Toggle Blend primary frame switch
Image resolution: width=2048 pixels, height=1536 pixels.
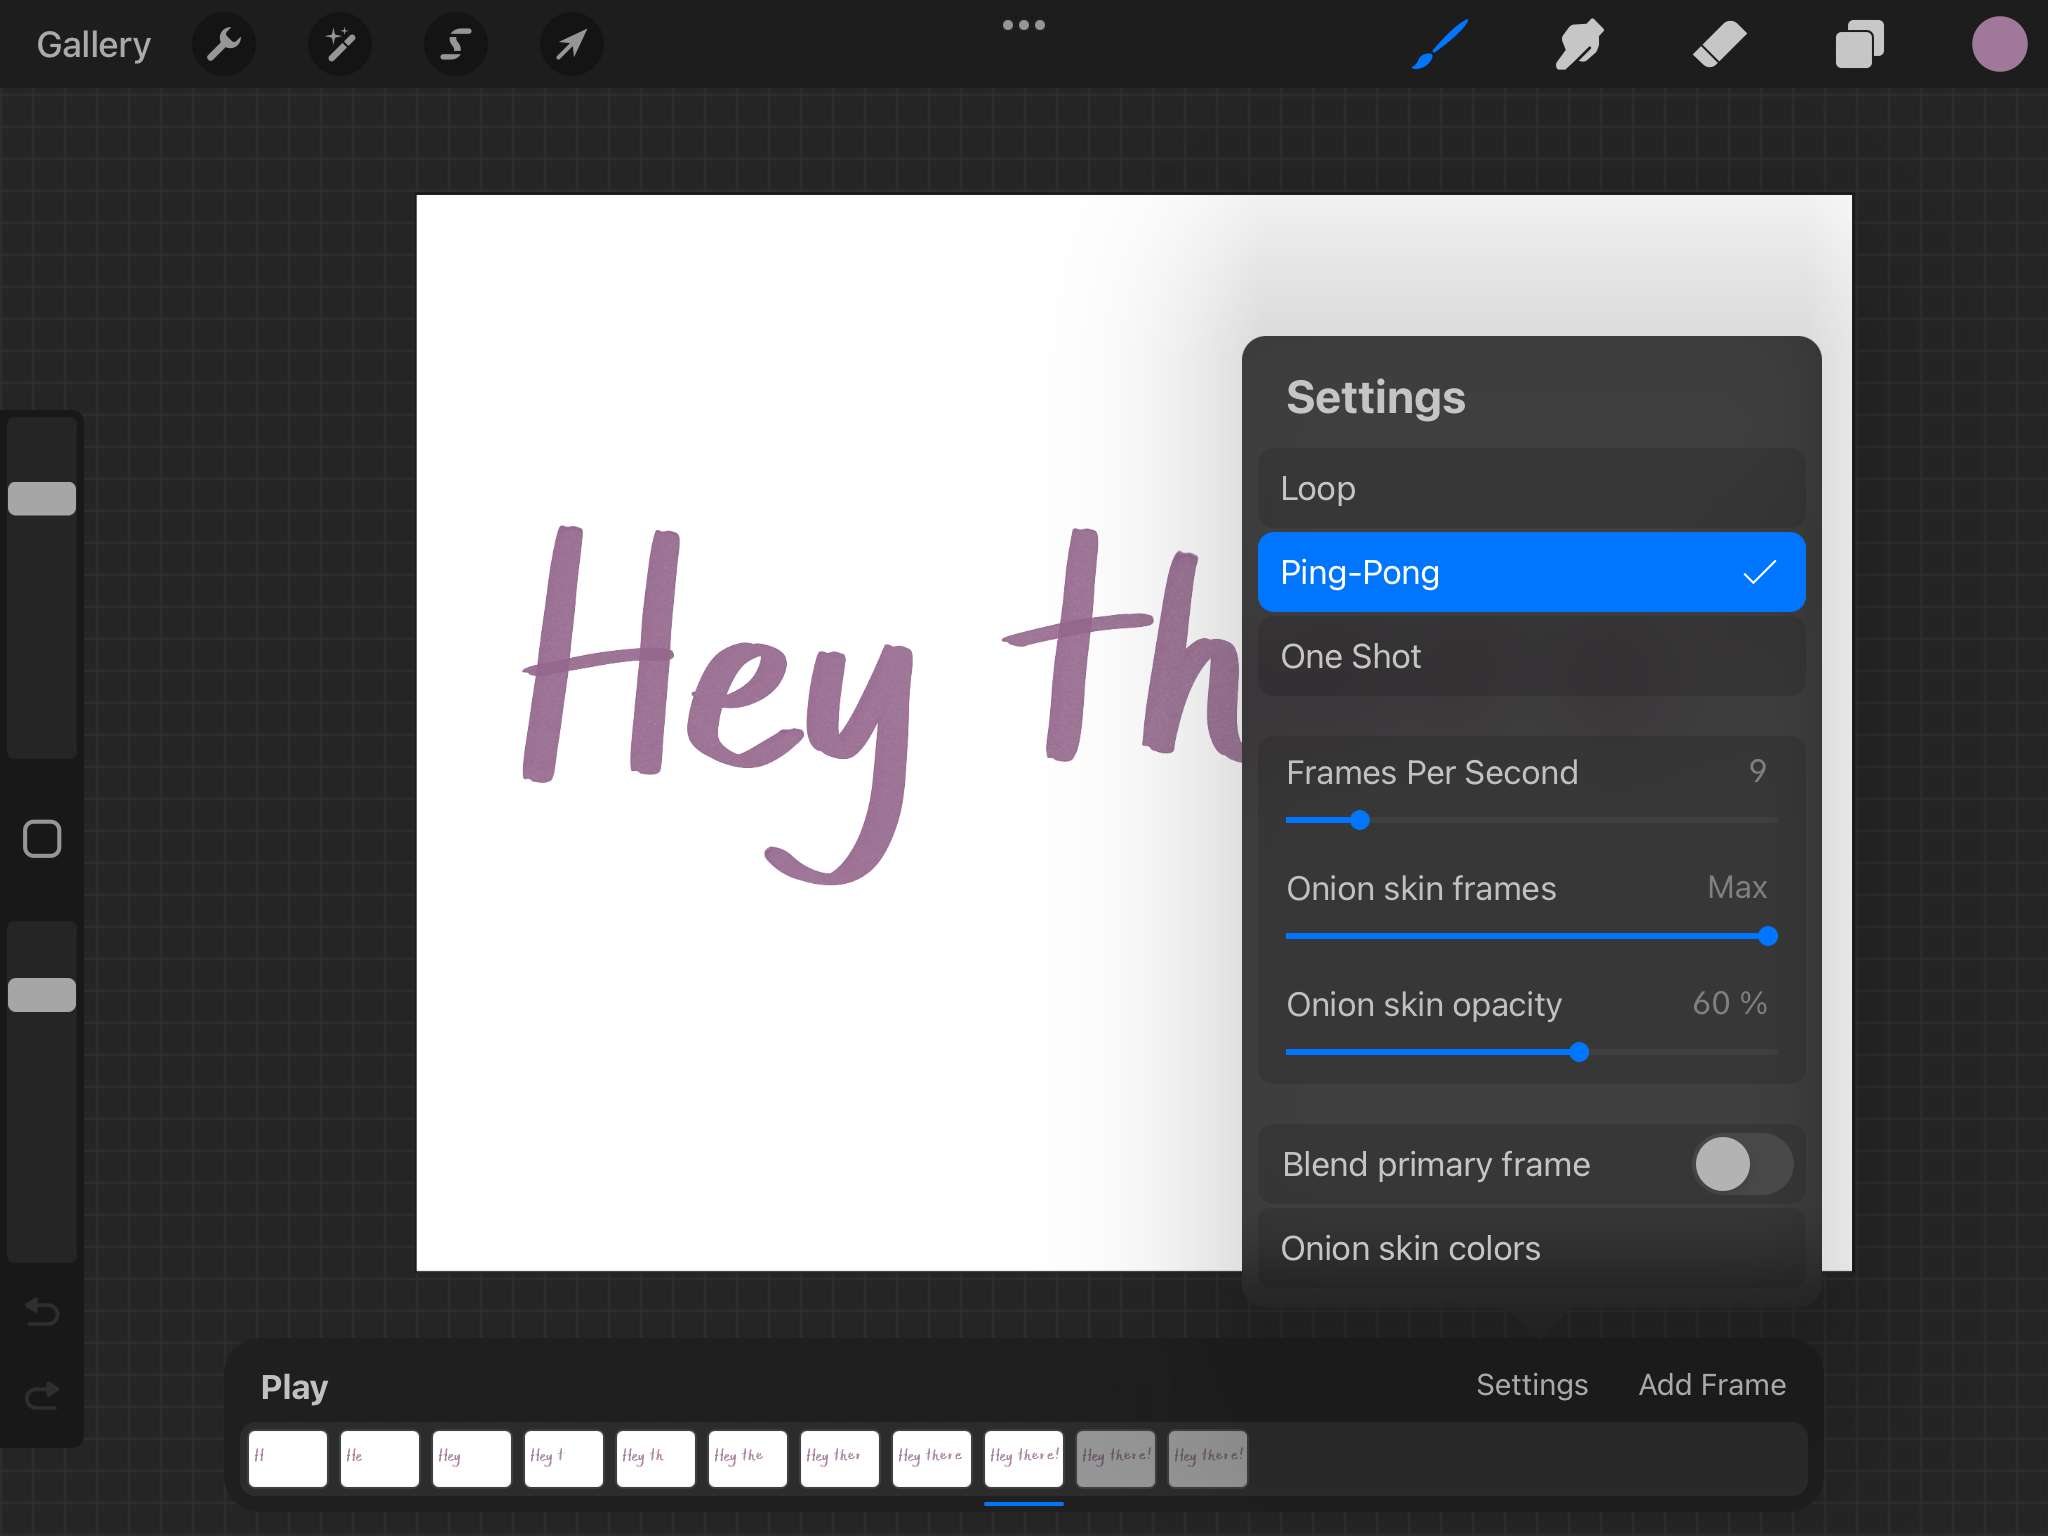[x=1741, y=1164]
